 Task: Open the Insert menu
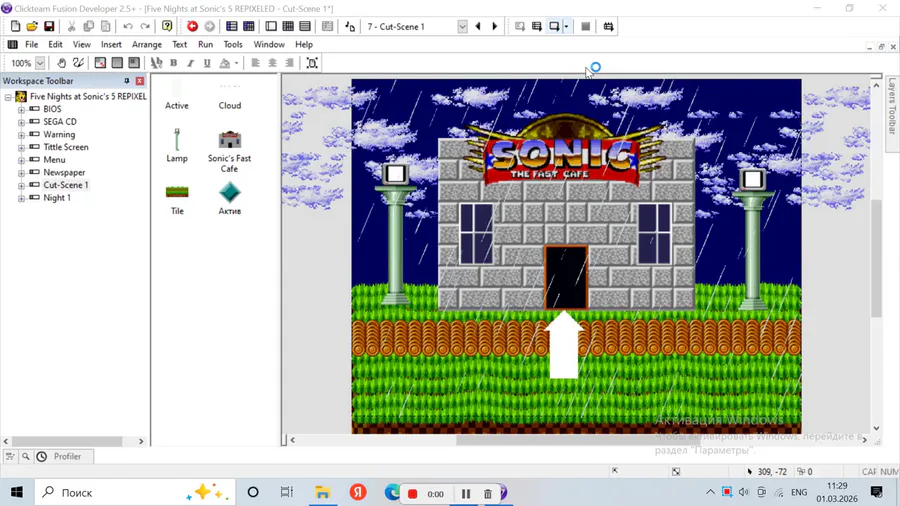(111, 44)
